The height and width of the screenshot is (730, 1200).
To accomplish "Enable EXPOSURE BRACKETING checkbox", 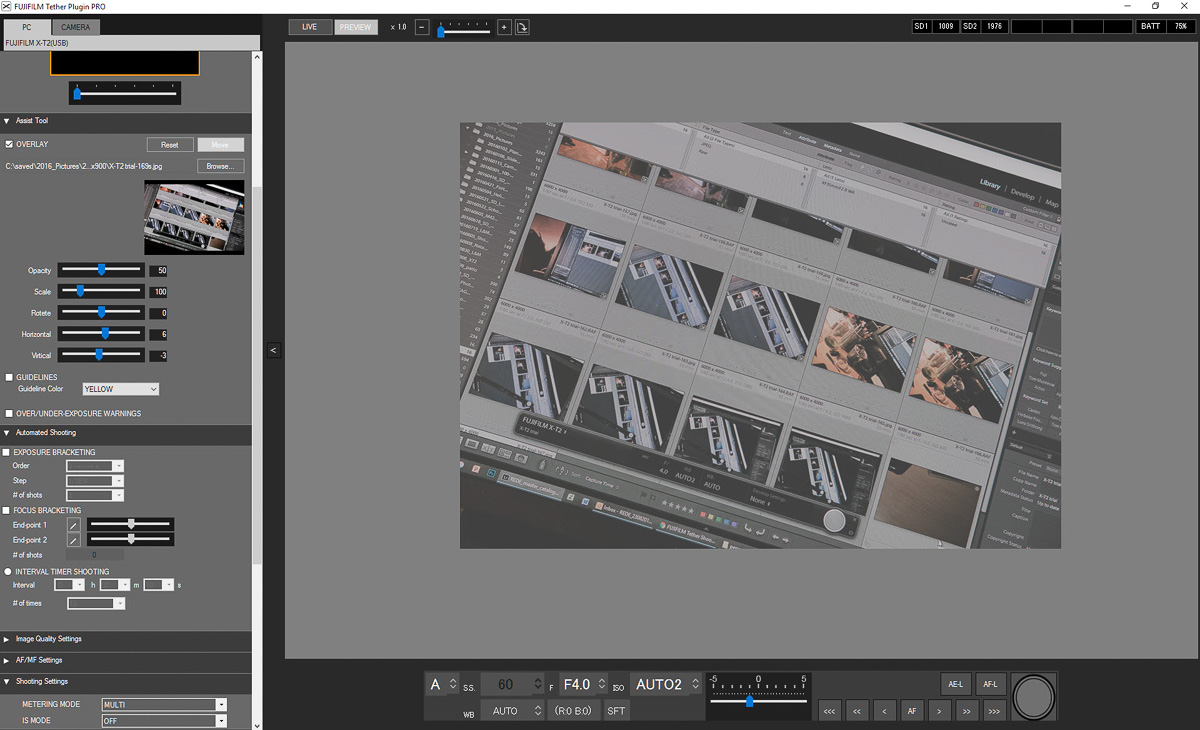I will [x=7, y=453].
